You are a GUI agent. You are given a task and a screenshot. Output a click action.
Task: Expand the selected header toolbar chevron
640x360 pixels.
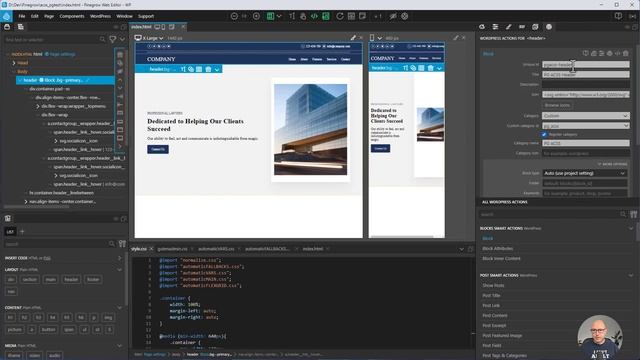tap(217, 69)
